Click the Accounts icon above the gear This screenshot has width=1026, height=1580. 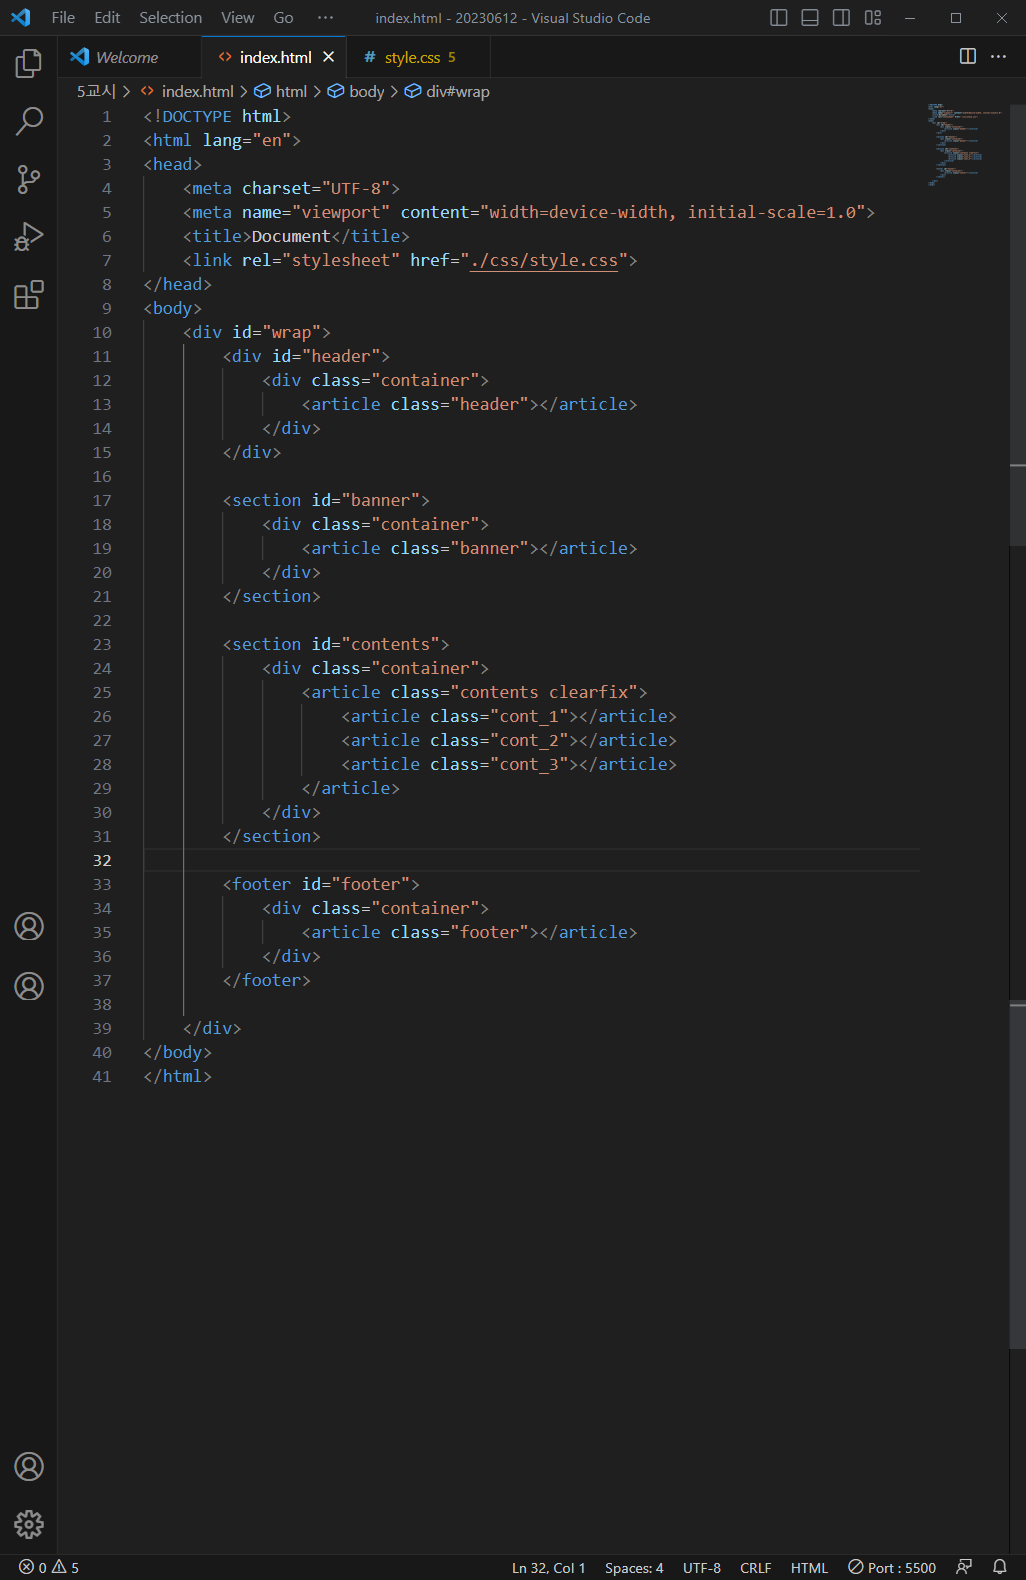pos(29,1467)
